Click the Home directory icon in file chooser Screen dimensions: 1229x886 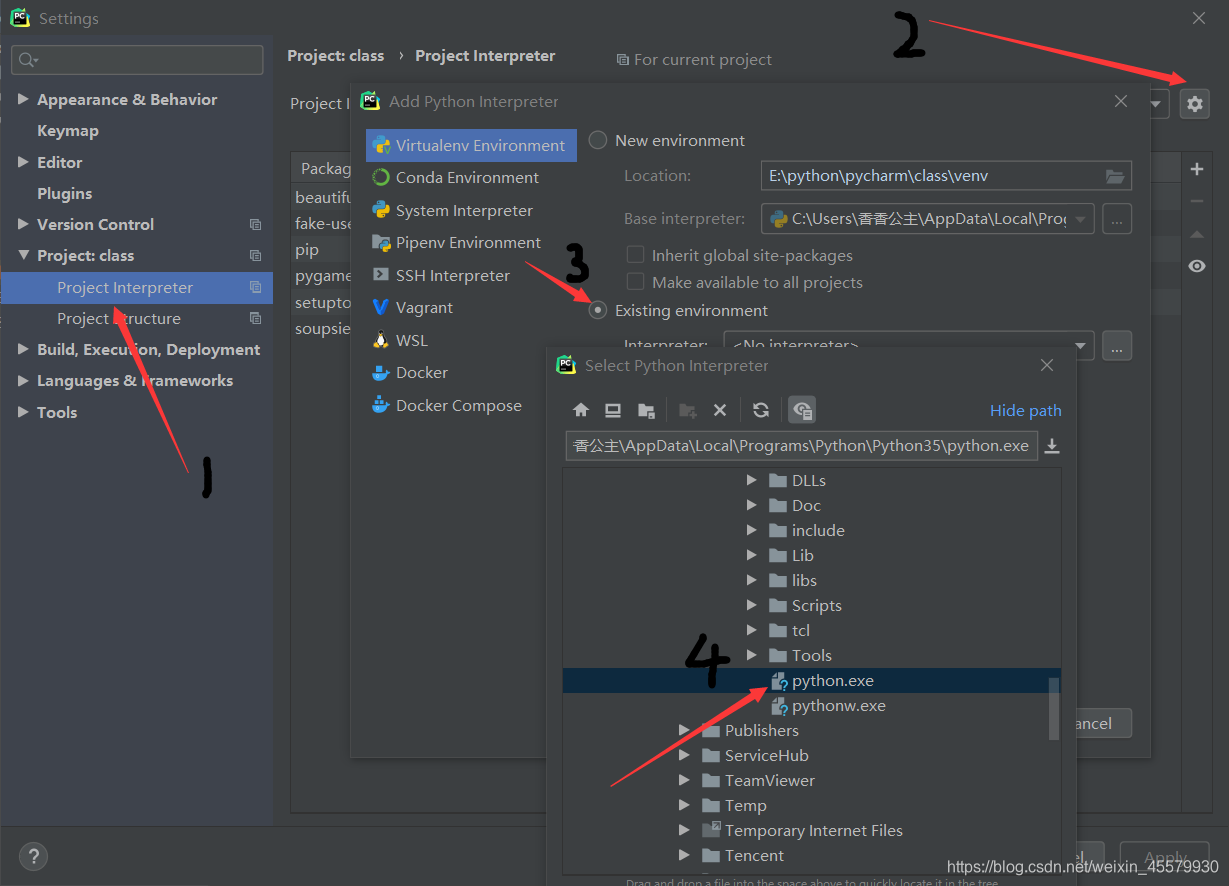tap(581, 410)
